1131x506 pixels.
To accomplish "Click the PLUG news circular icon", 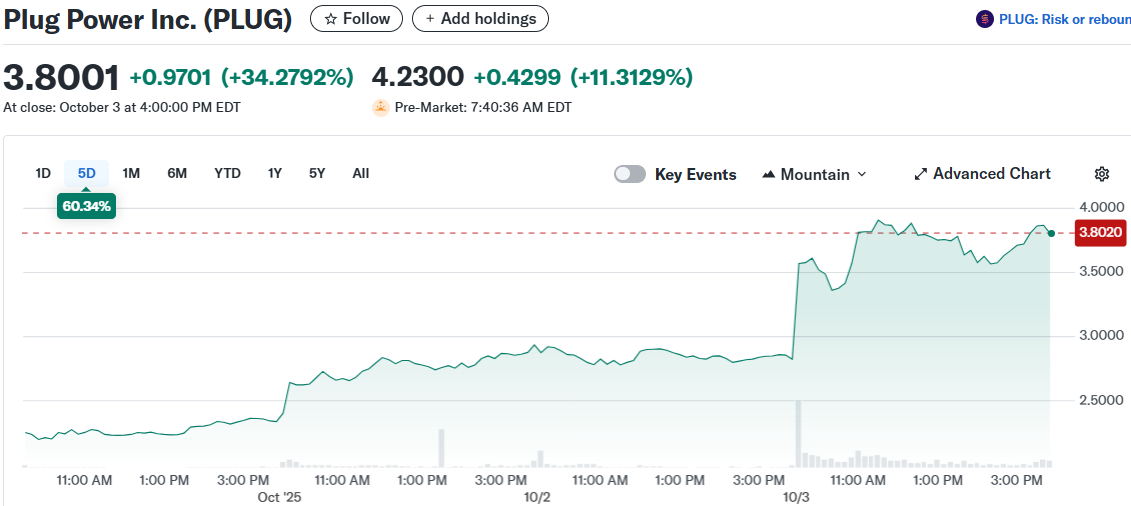I will tap(985, 19).
